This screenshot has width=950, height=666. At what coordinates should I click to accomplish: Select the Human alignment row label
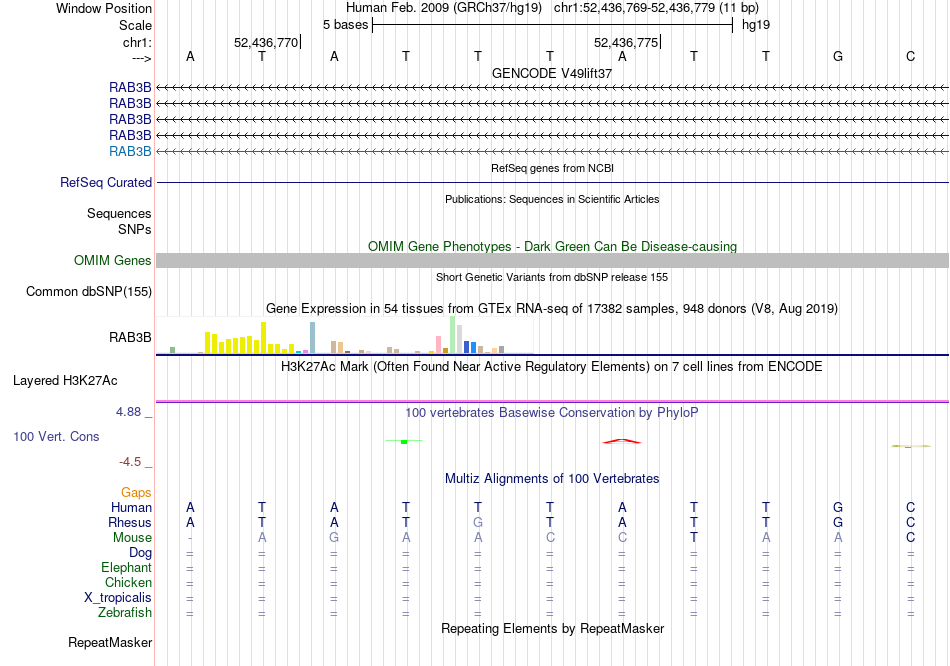(x=131, y=508)
